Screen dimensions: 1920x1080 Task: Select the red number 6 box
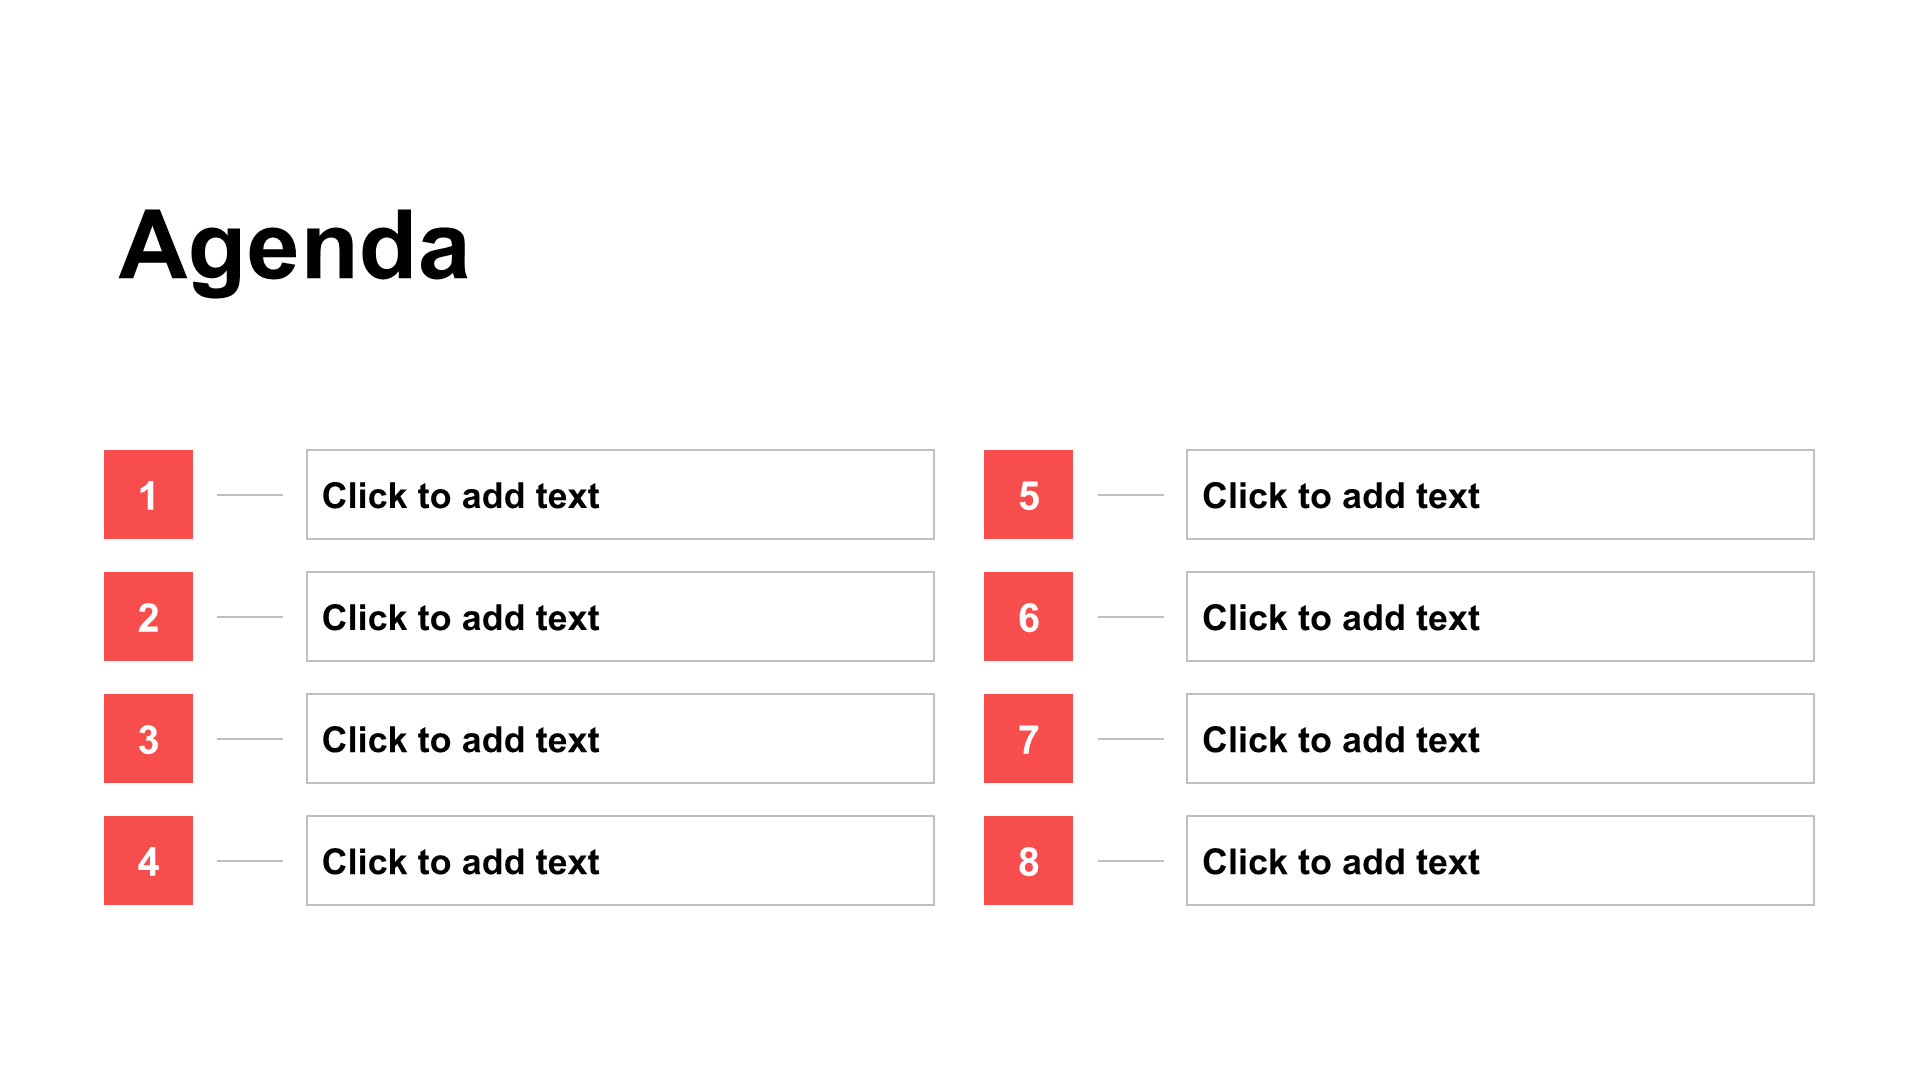(1028, 616)
